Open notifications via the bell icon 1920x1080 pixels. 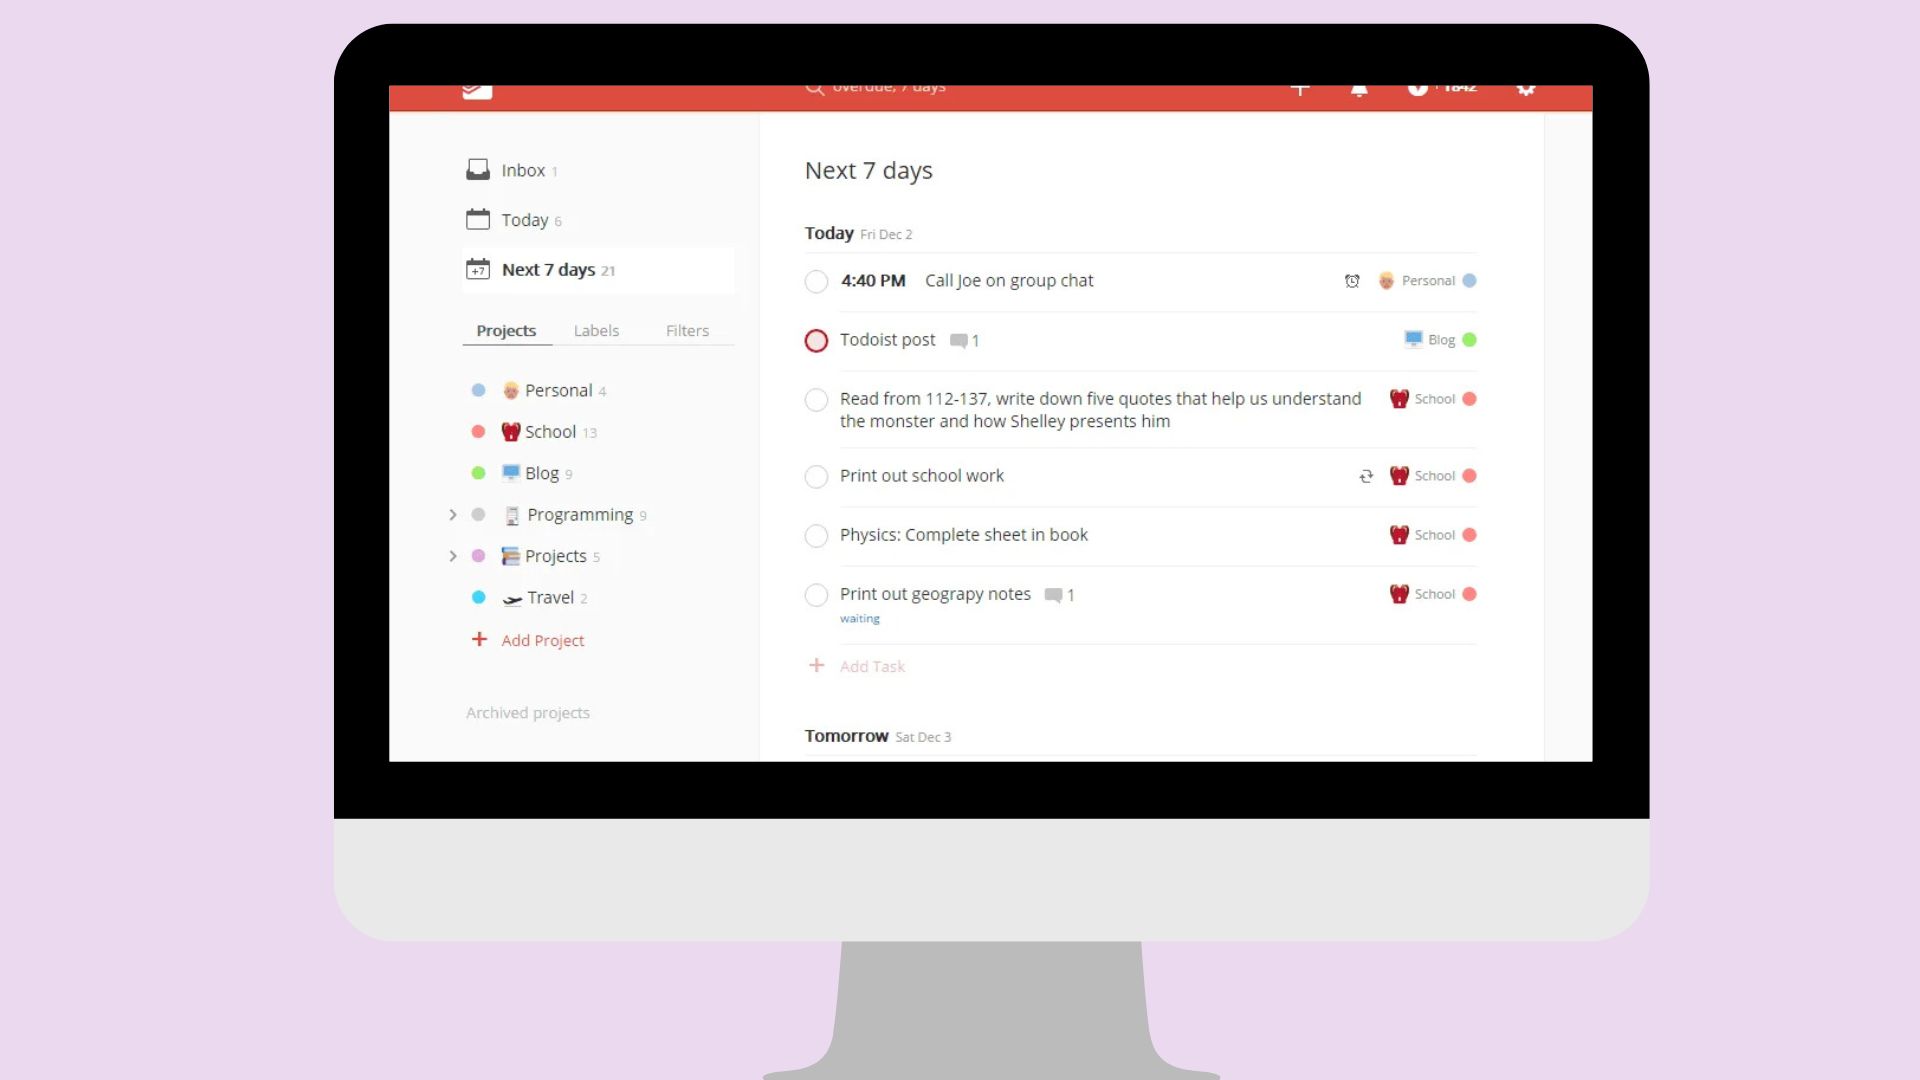(x=1360, y=89)
